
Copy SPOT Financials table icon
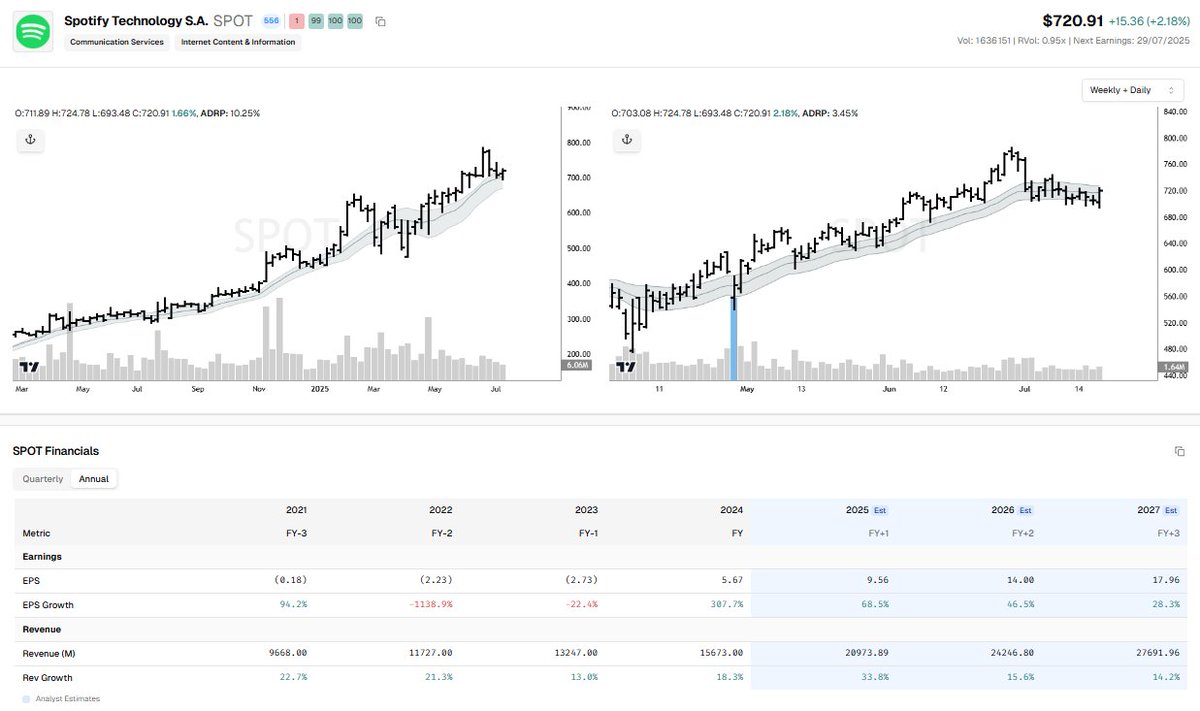coord(1180,451)
